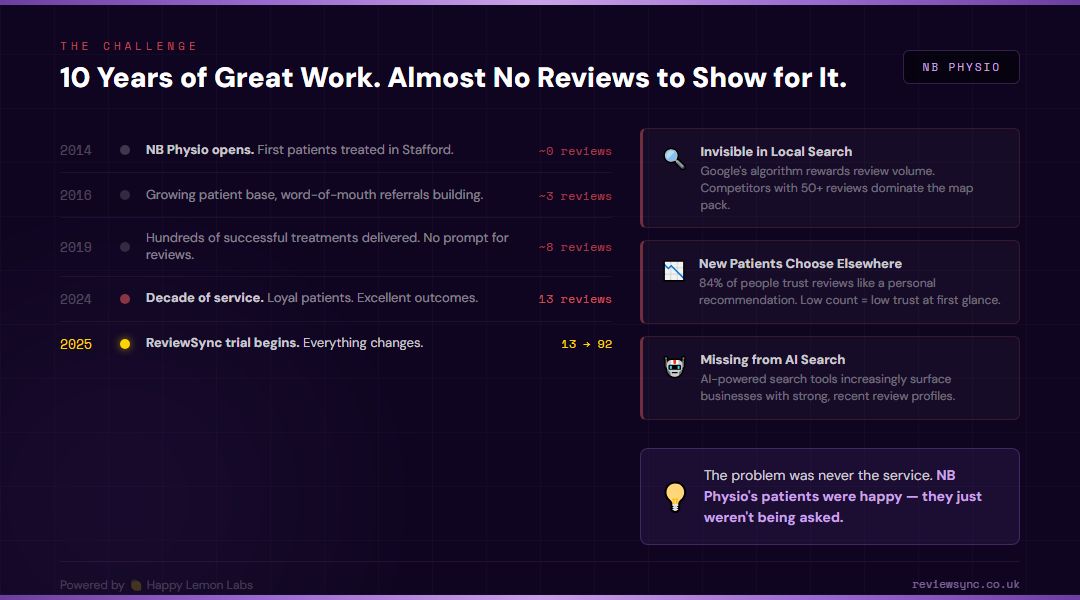Screen dimensions: 1080x600
Task: Select the 2019 timeline dot
Action: pyautogui.click(x=125, y=247)
